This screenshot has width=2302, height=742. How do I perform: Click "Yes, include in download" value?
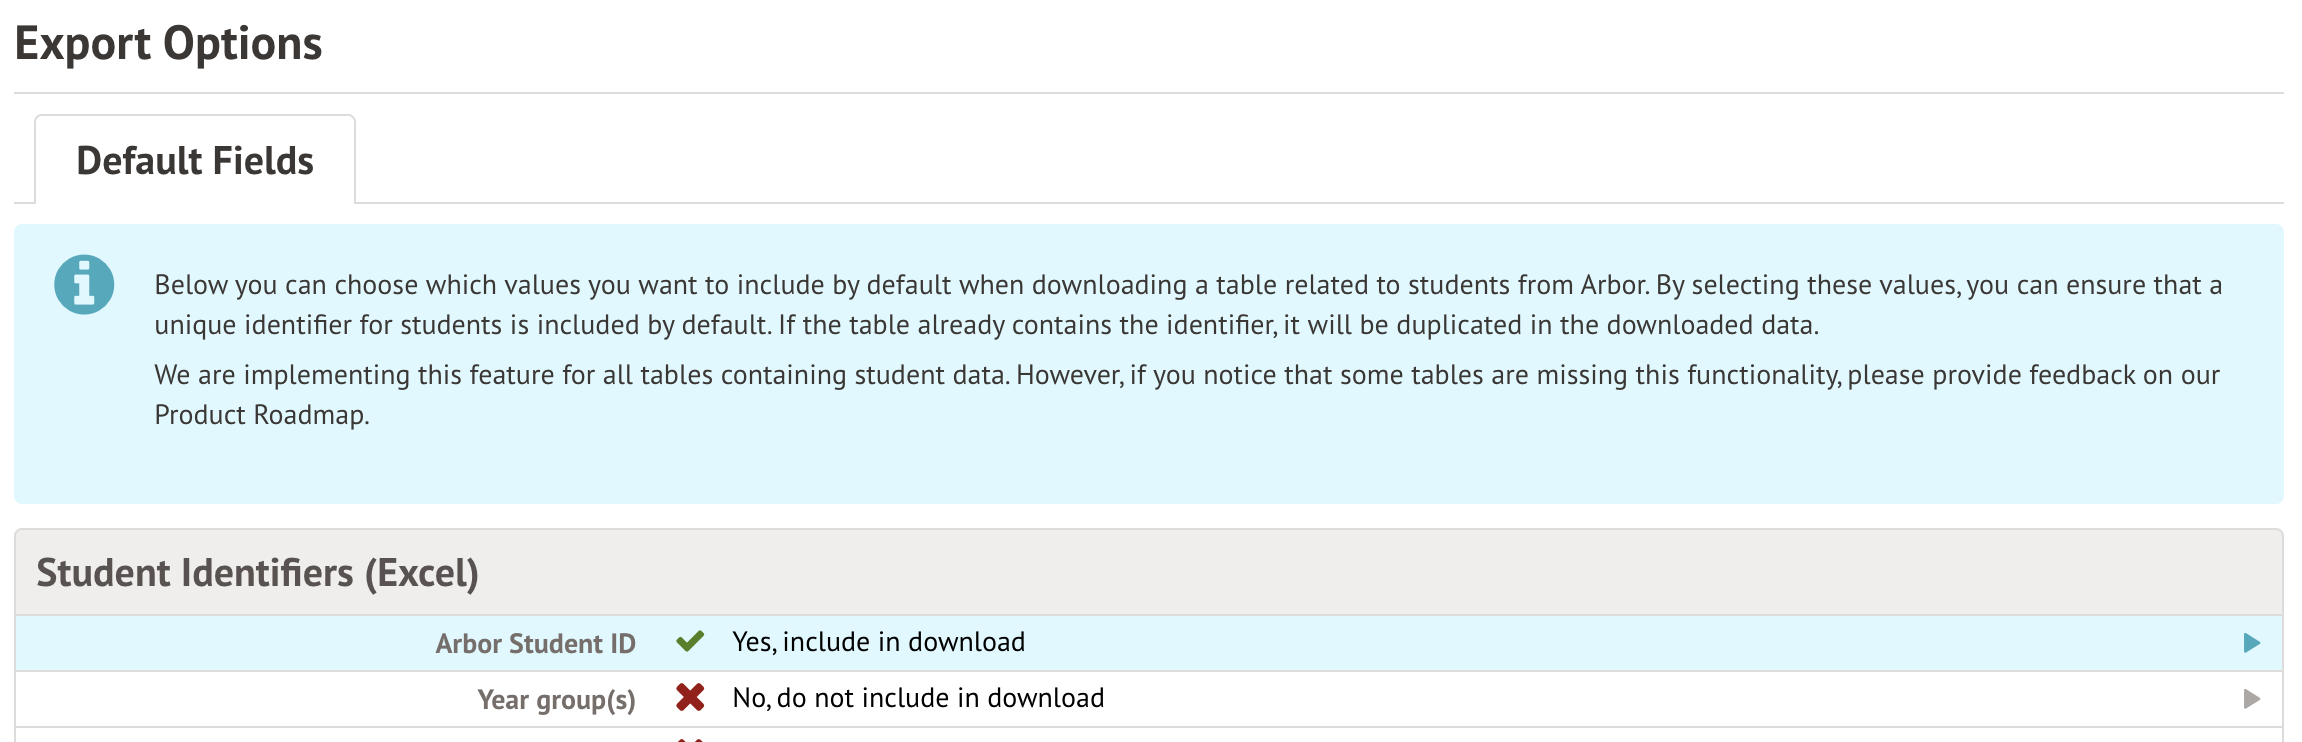[878, 642]
